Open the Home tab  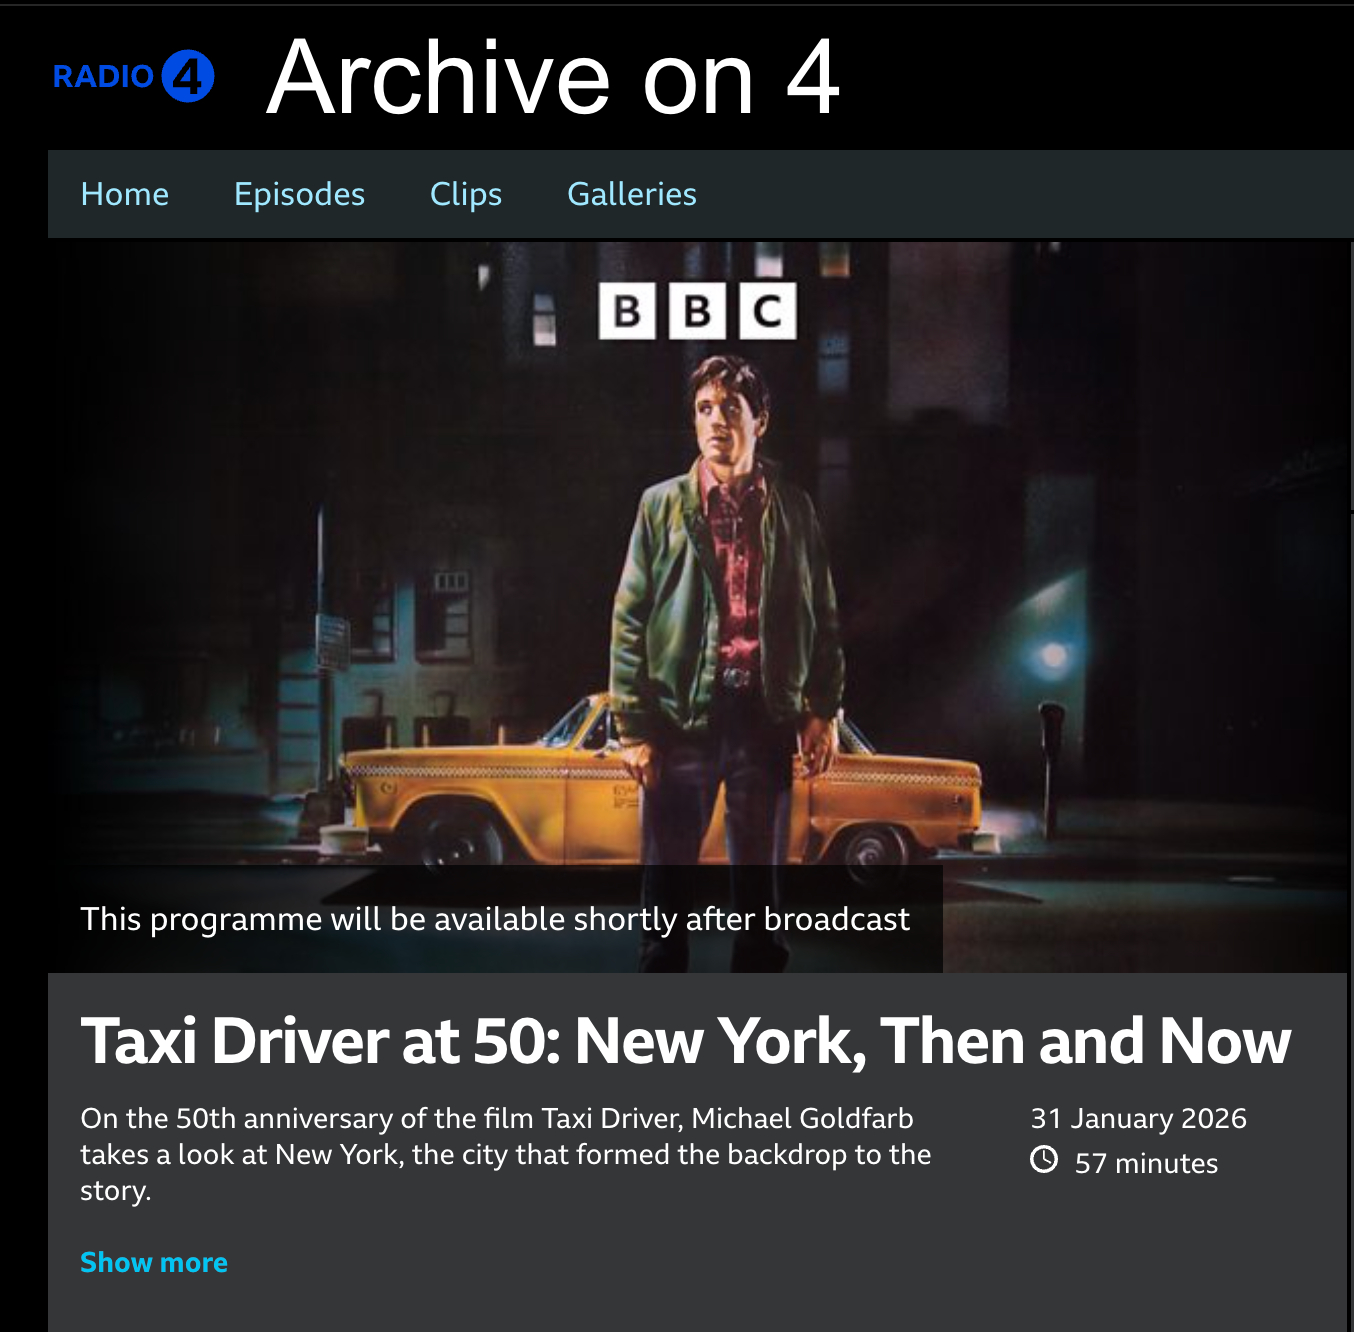click(125, 194)
